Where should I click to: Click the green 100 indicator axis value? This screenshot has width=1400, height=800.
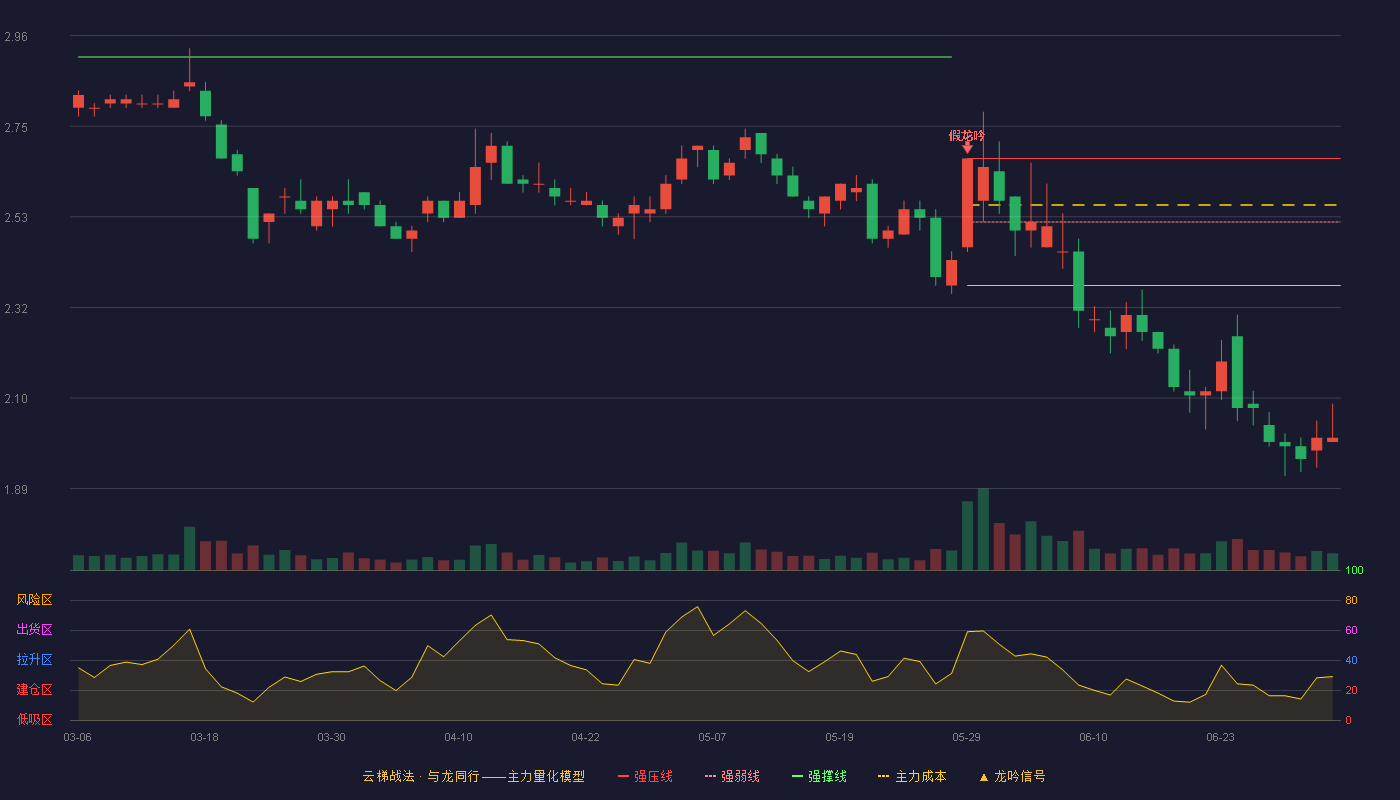tap(1354, 570)
